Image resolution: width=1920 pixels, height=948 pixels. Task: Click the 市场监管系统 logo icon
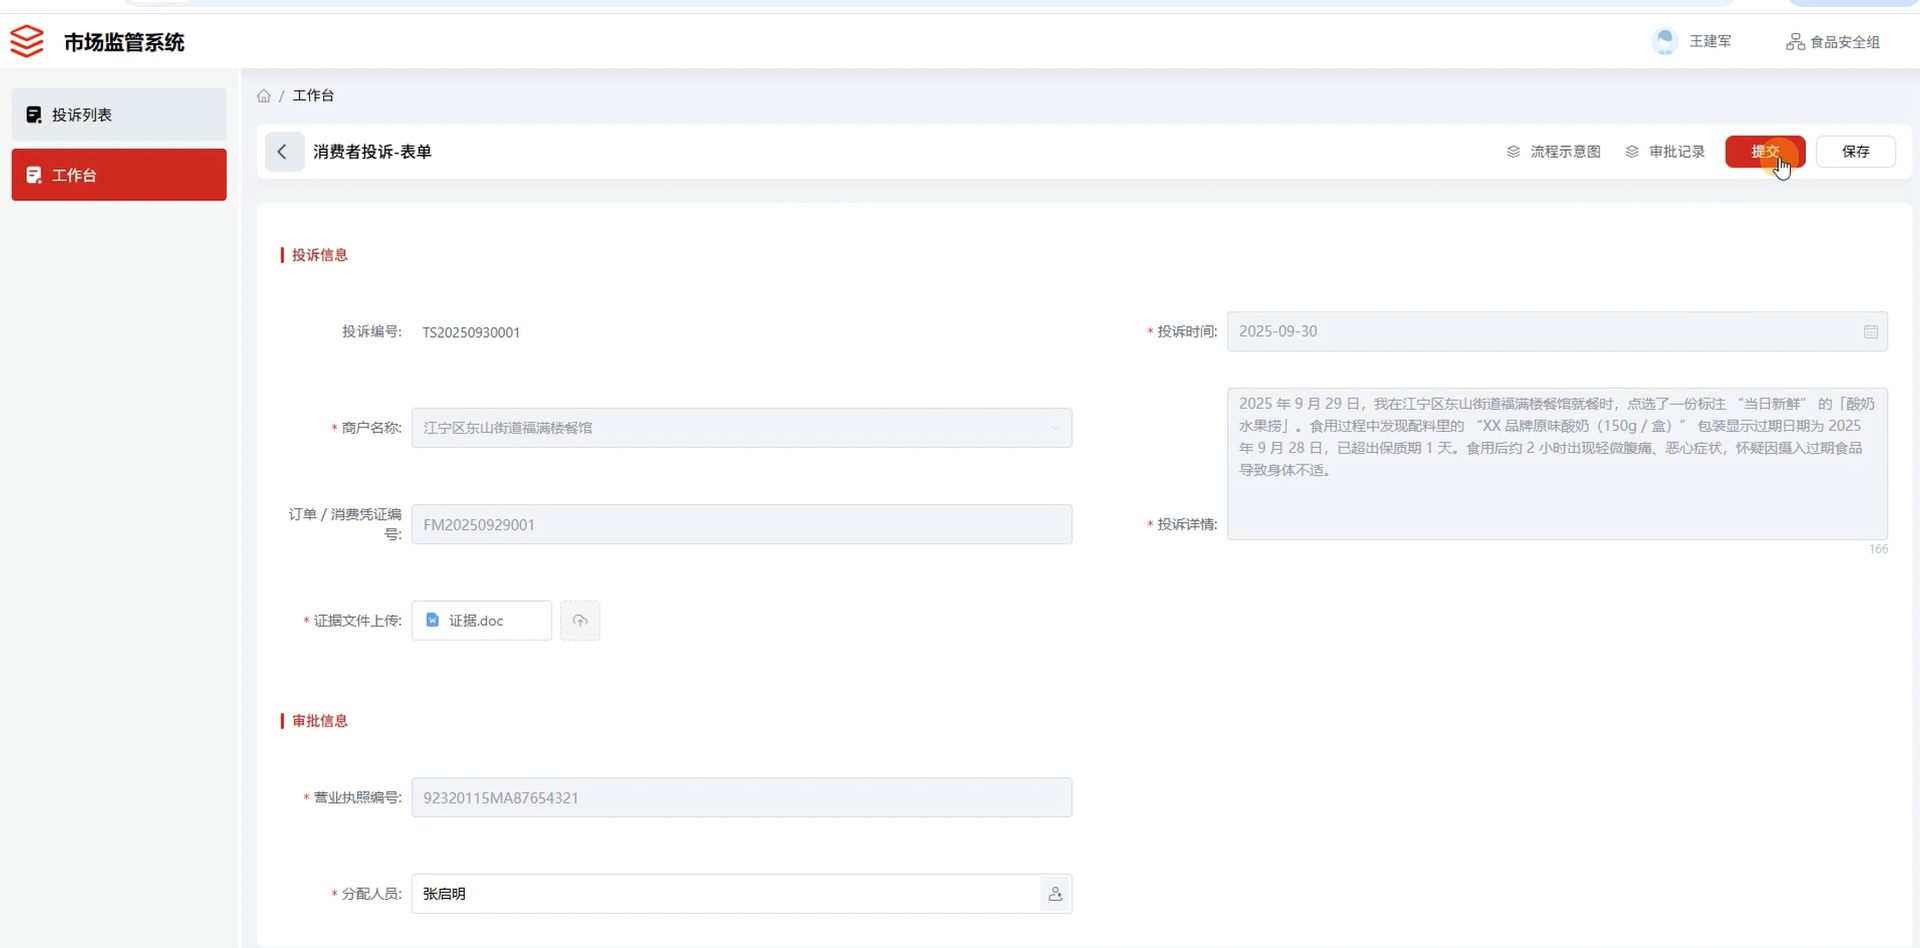27,42
